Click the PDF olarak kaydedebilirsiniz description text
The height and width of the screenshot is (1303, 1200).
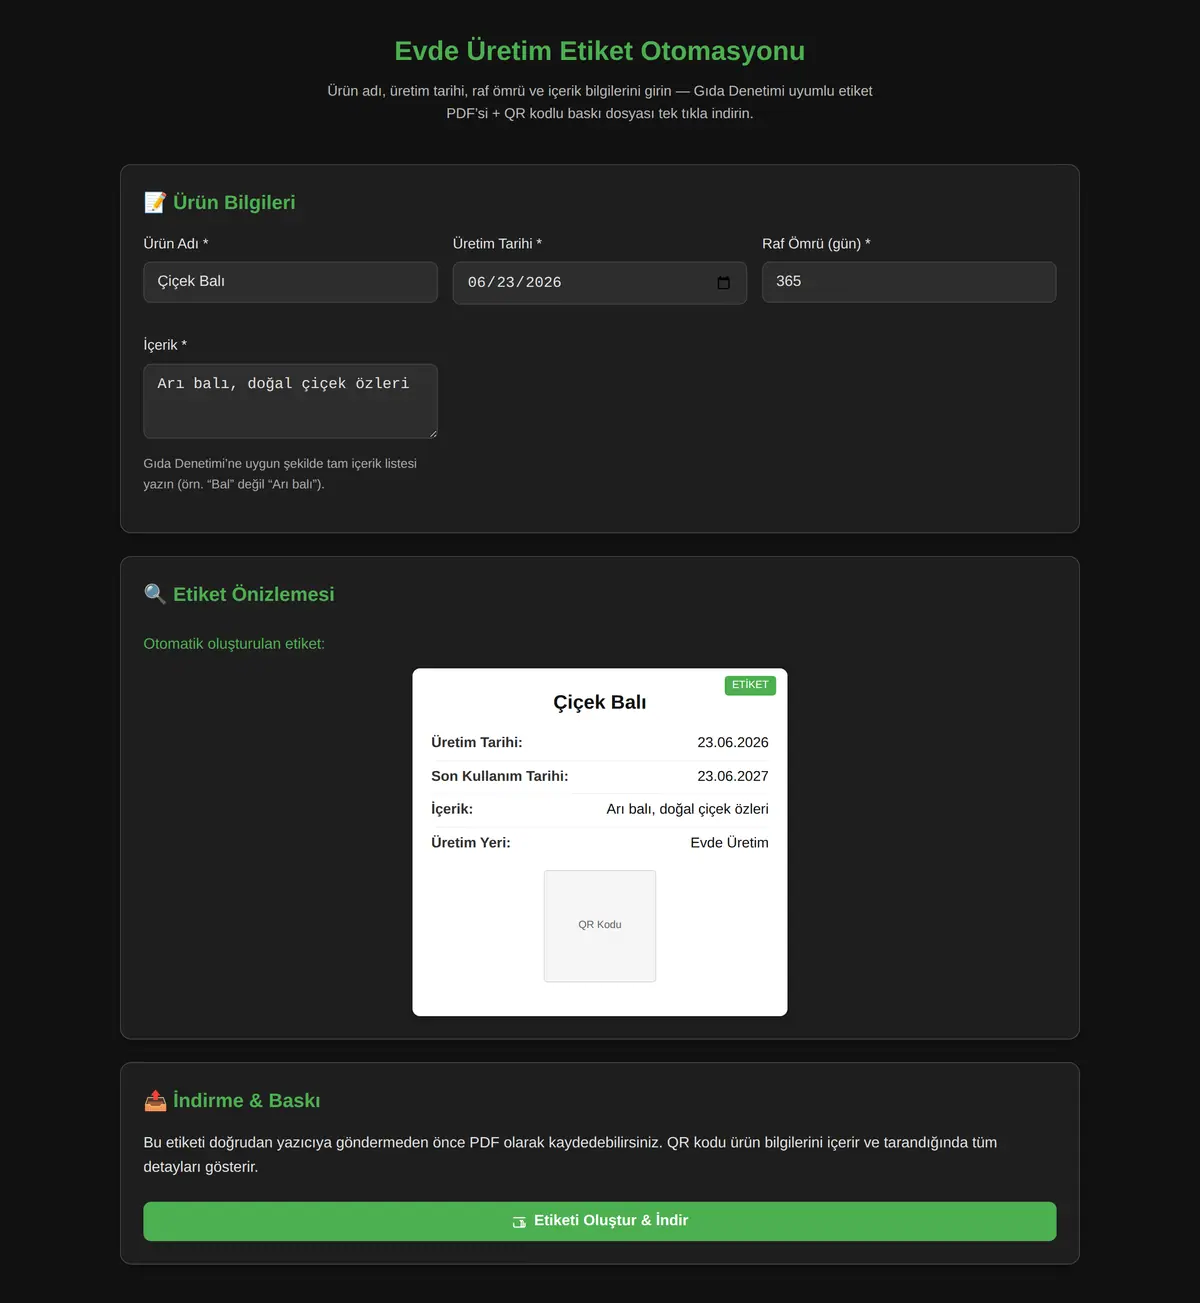point(570,1155)
